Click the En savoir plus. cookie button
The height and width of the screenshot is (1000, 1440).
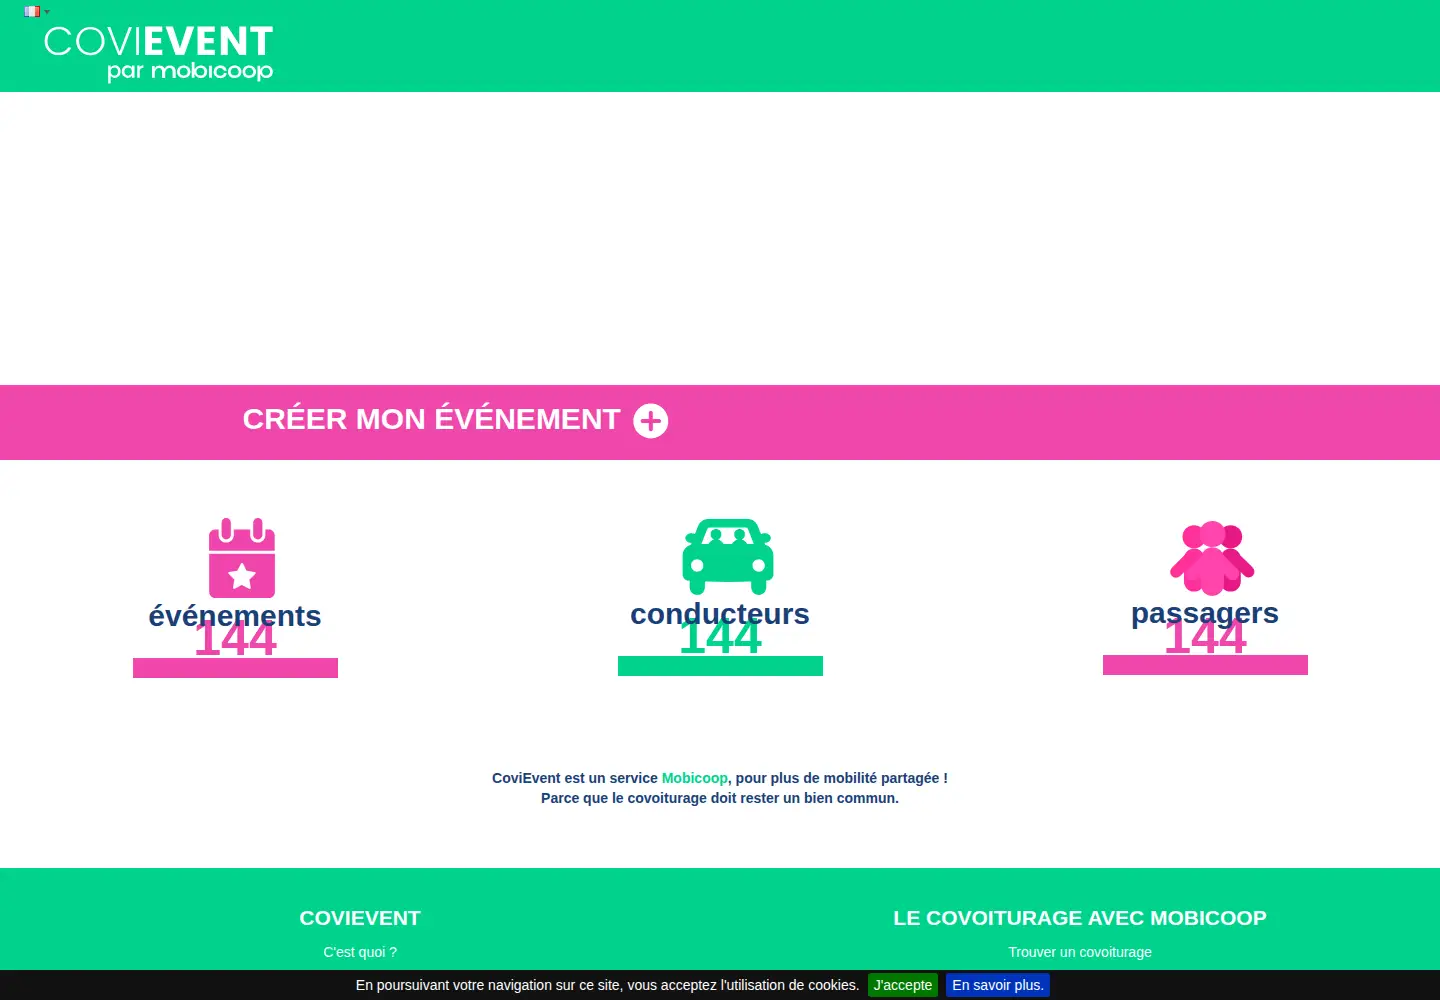tap(998, 985)
